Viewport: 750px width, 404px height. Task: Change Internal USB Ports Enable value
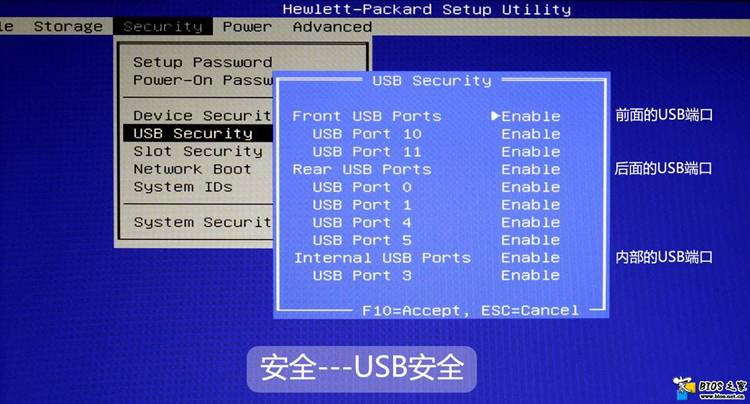coord(530,258)
